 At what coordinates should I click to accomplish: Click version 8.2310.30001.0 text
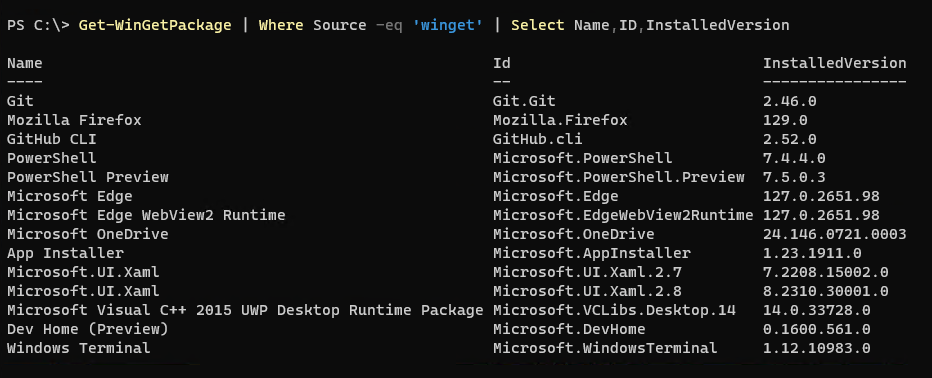pyautogui.click(x=826, y=291)
